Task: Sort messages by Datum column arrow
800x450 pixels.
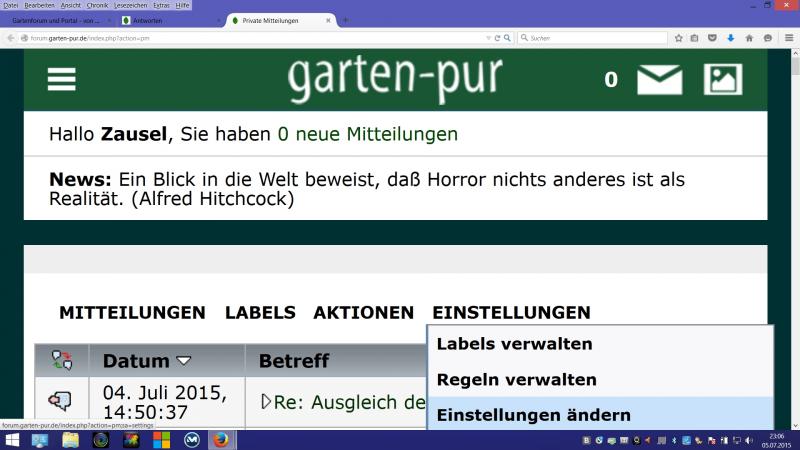Action: point(184,361)
